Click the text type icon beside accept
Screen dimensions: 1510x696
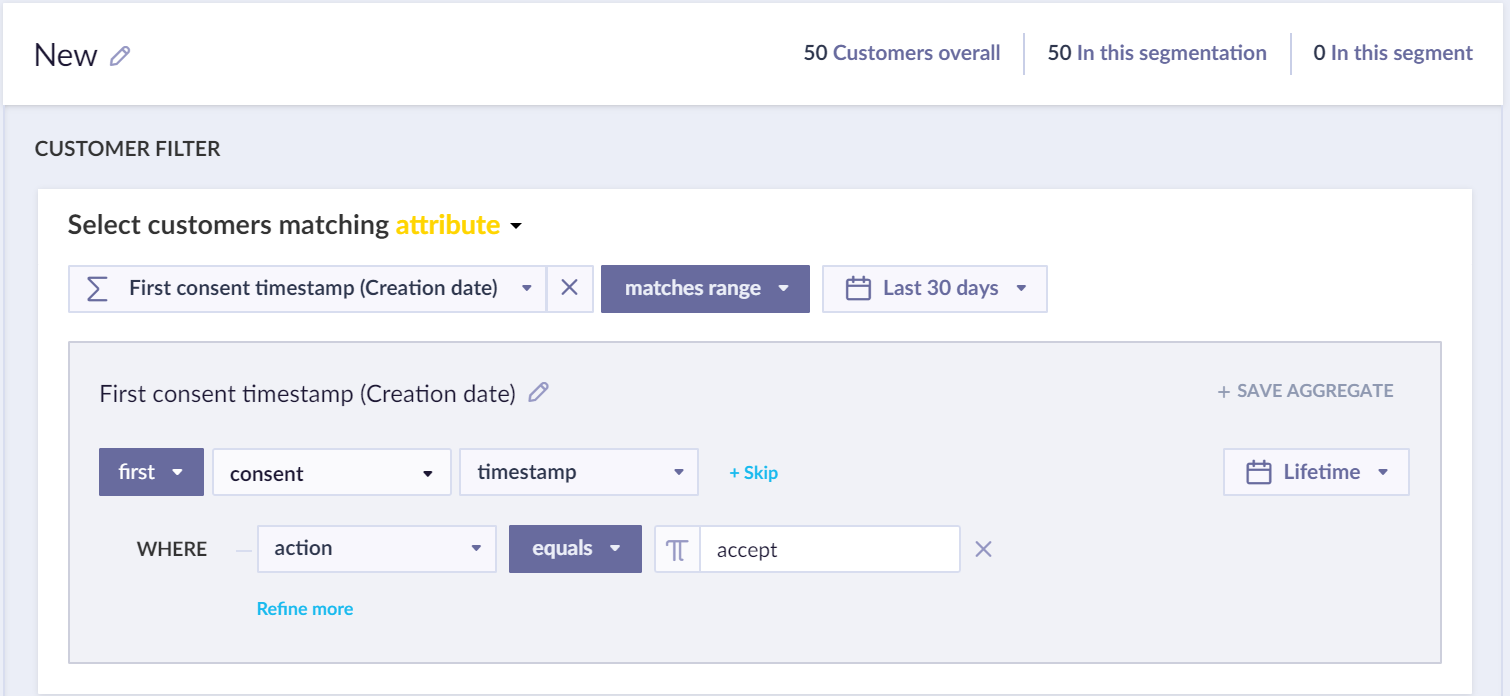[677, 549]
